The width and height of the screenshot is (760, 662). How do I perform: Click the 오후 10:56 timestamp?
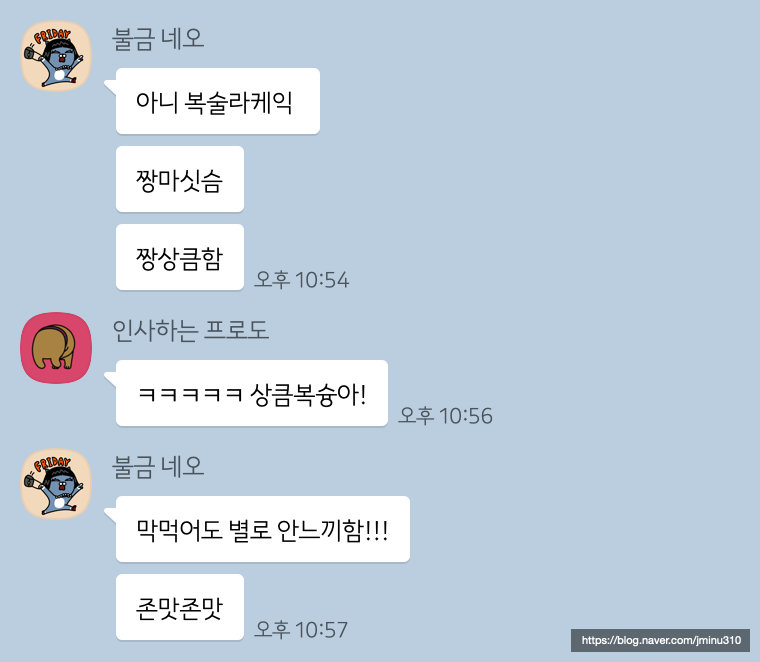coord(445,416)
